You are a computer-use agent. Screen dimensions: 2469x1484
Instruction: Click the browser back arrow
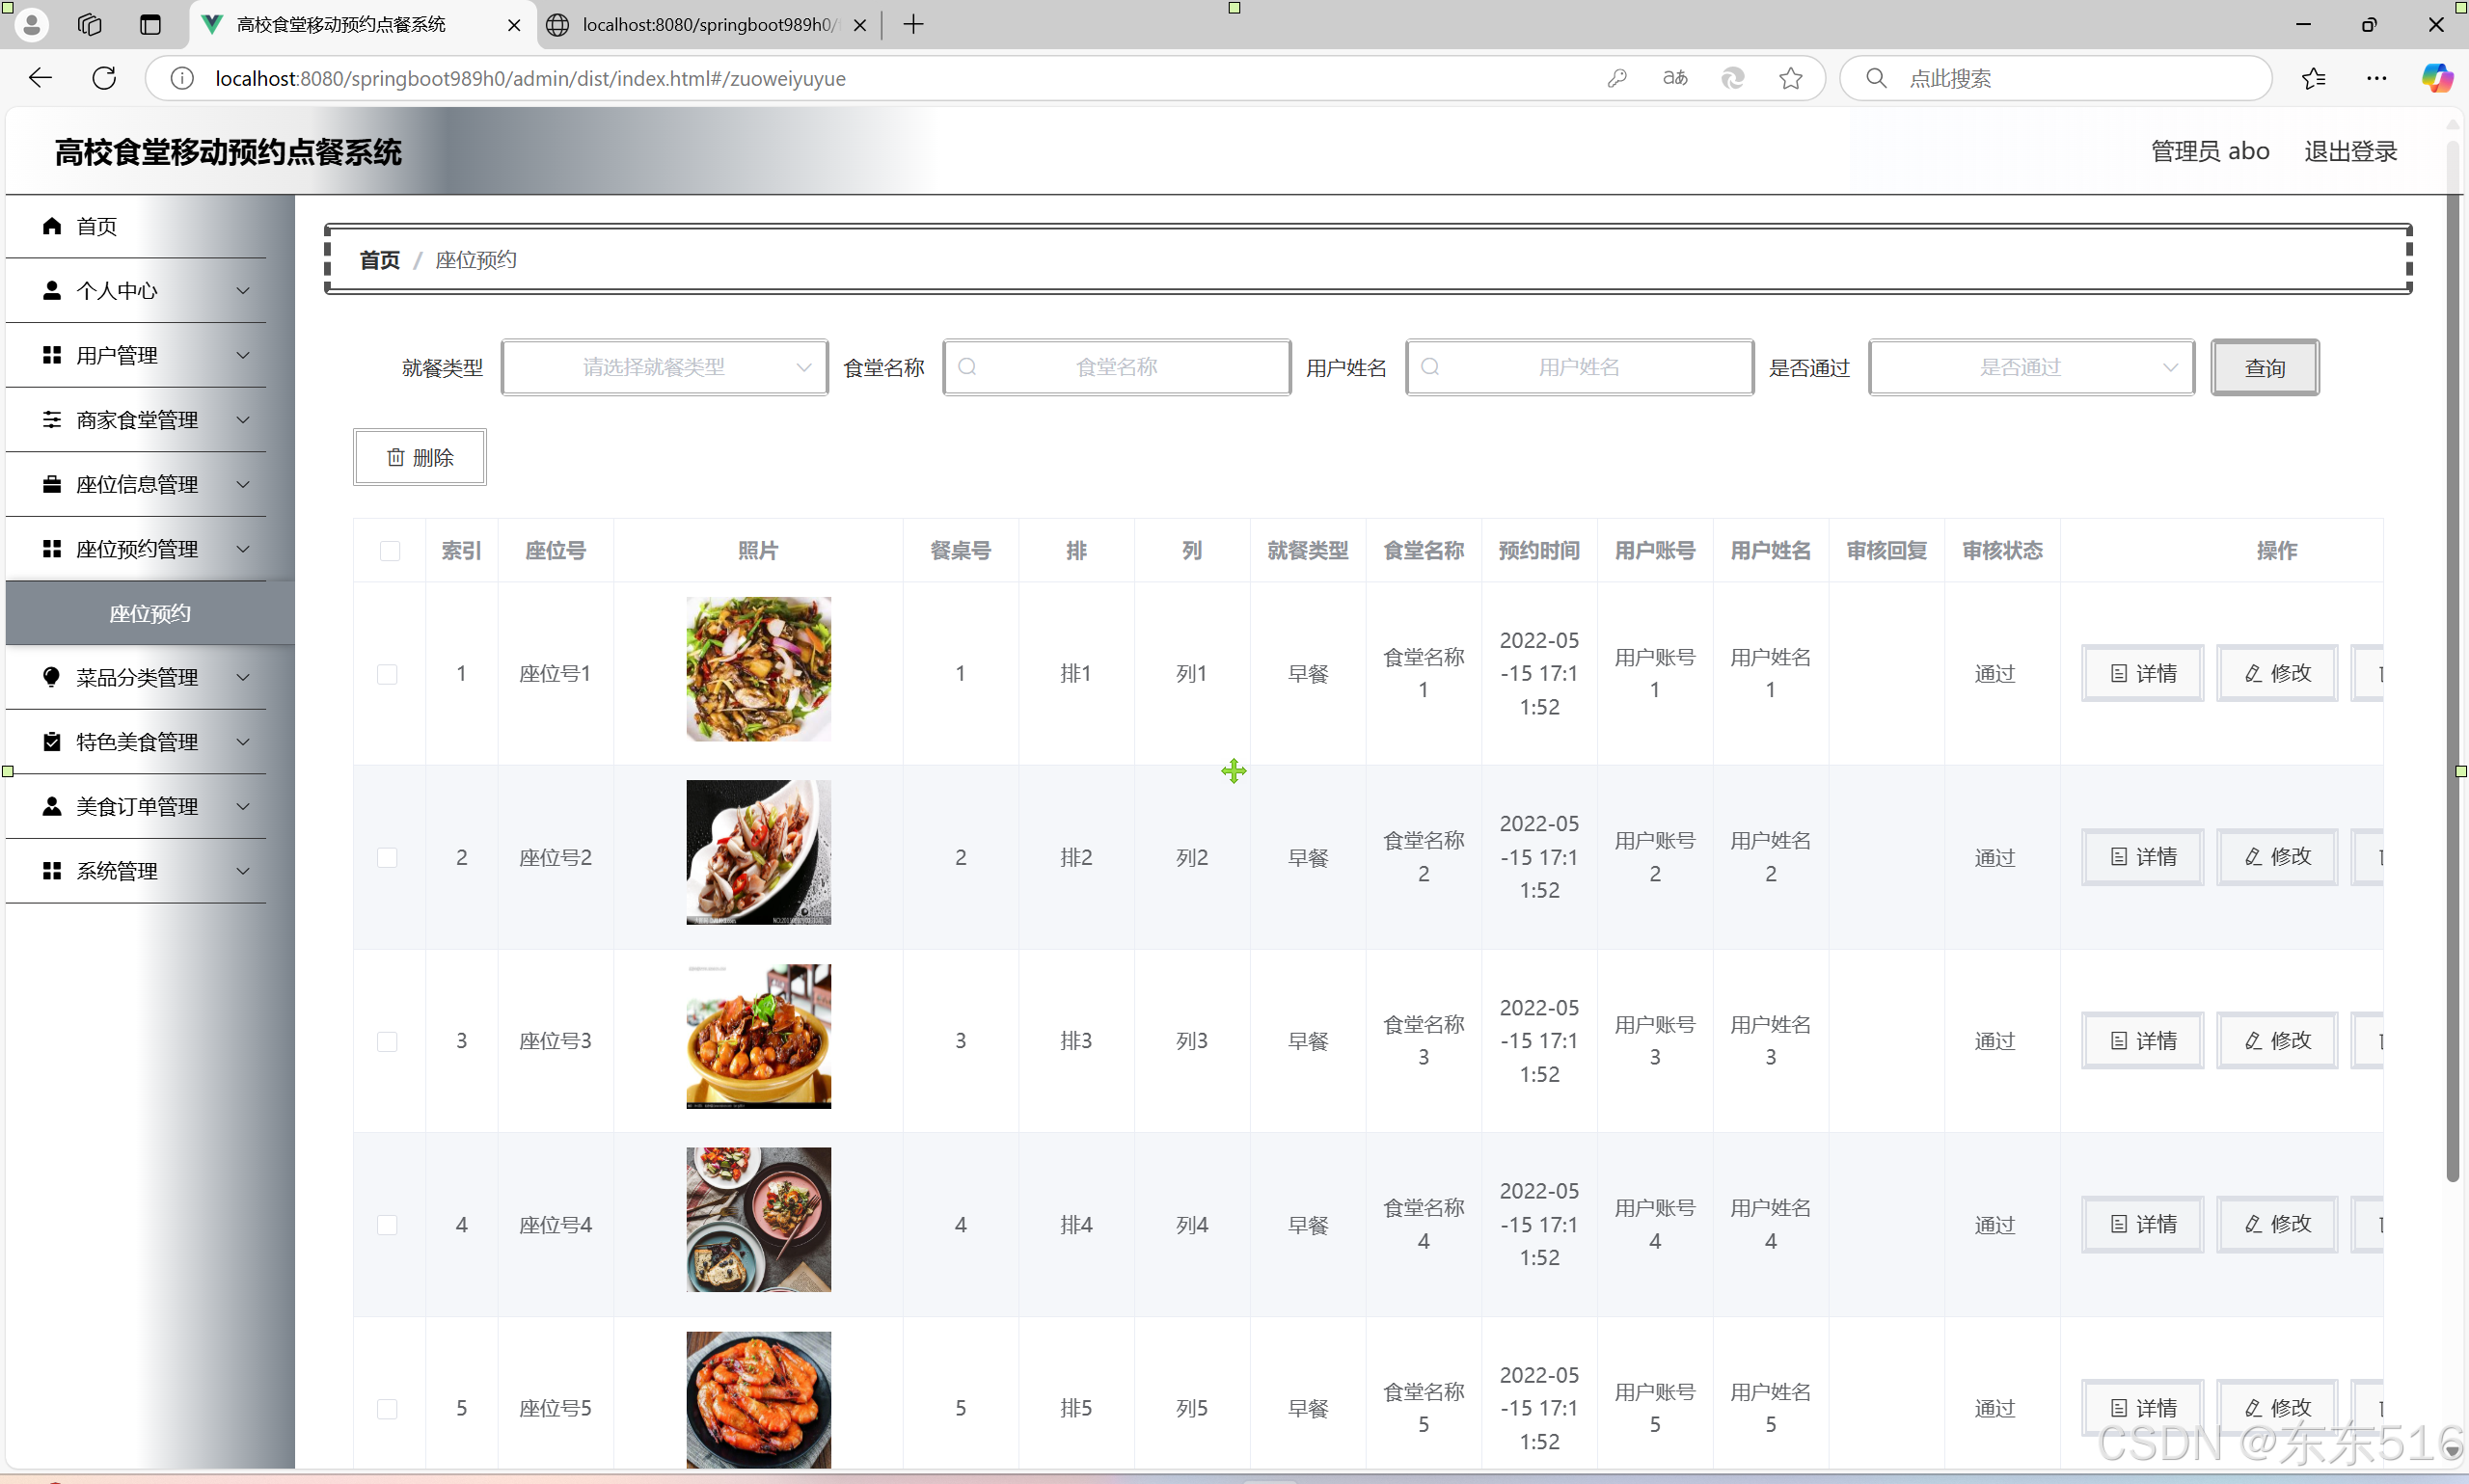[40, 78]
